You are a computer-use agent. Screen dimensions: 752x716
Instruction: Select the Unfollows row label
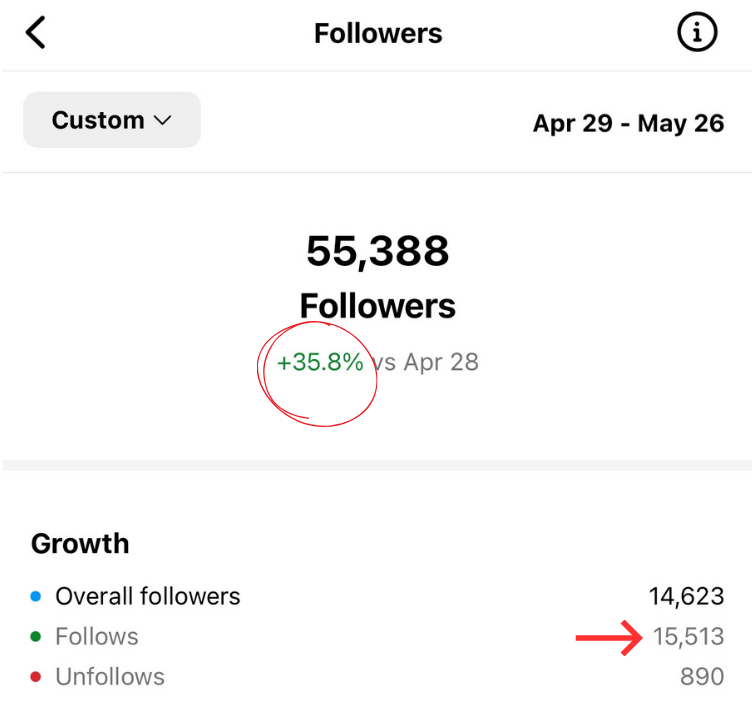110,677
